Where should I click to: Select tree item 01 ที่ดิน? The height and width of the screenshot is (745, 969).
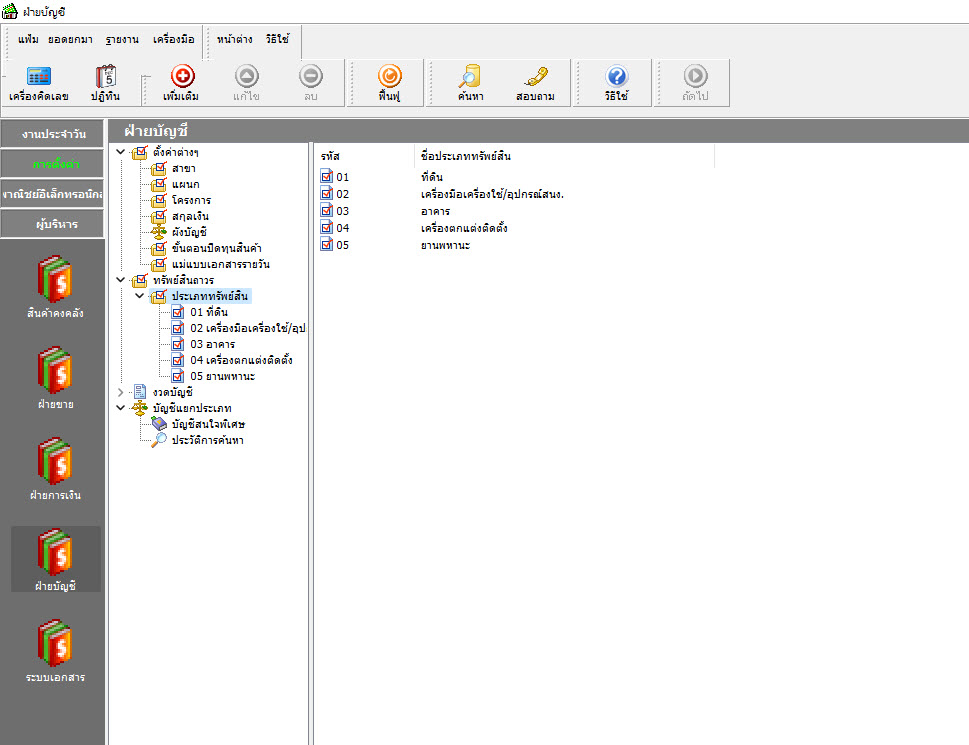click(x=209, y=312)
